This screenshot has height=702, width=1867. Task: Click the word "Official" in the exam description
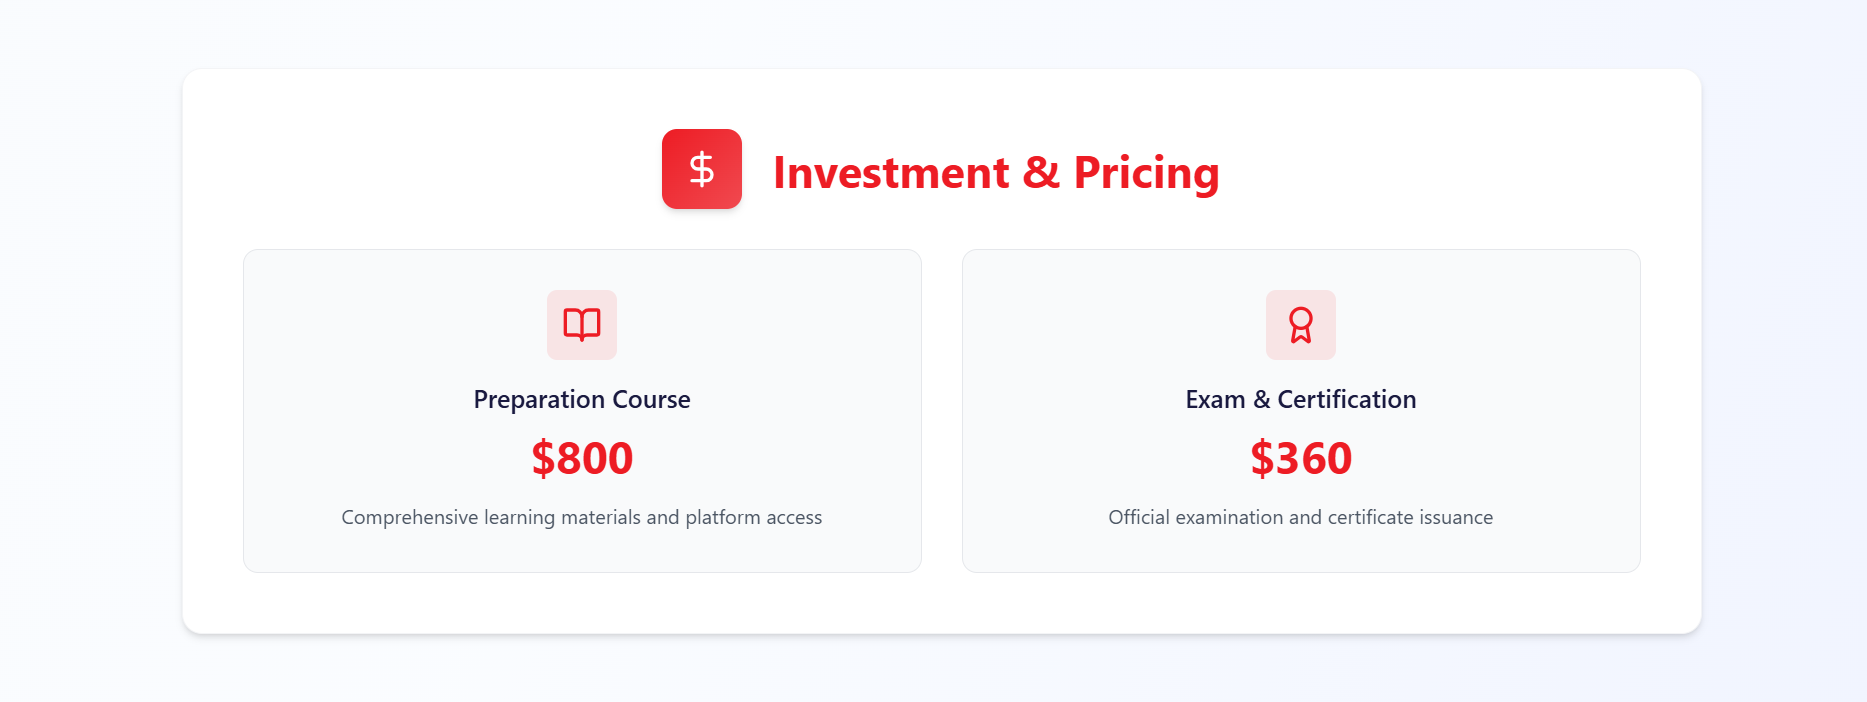coord(1138,518)
